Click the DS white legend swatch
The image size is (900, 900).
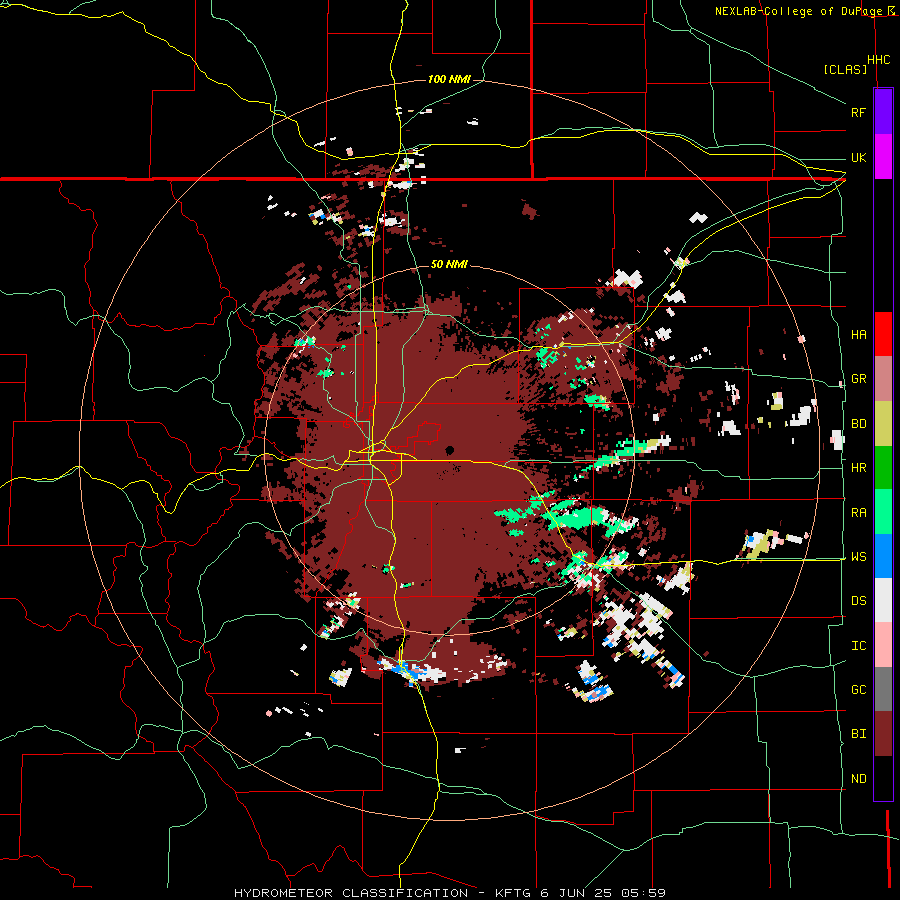883,600
